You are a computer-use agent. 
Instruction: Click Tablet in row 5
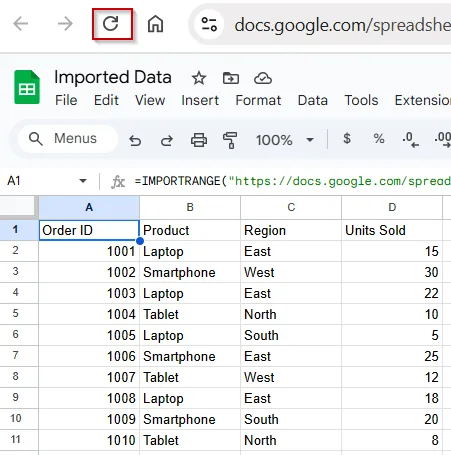click(190, 314)
